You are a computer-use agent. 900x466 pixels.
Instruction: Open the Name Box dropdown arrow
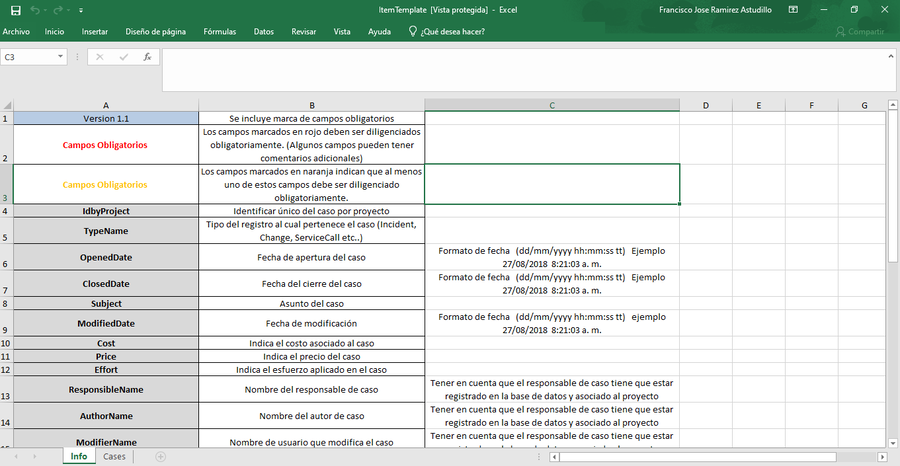point(61,57)
